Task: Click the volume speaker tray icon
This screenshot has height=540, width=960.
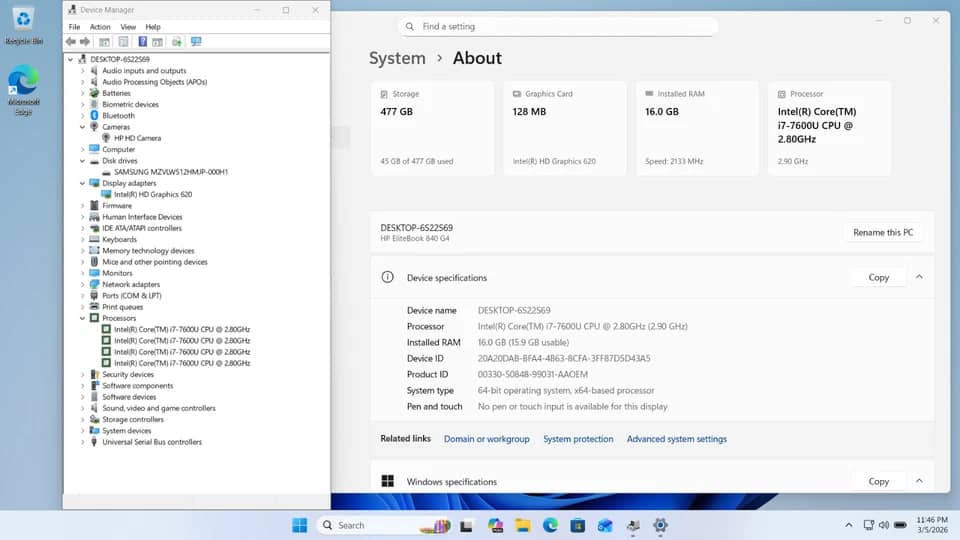Action: (x=883, y=525)
